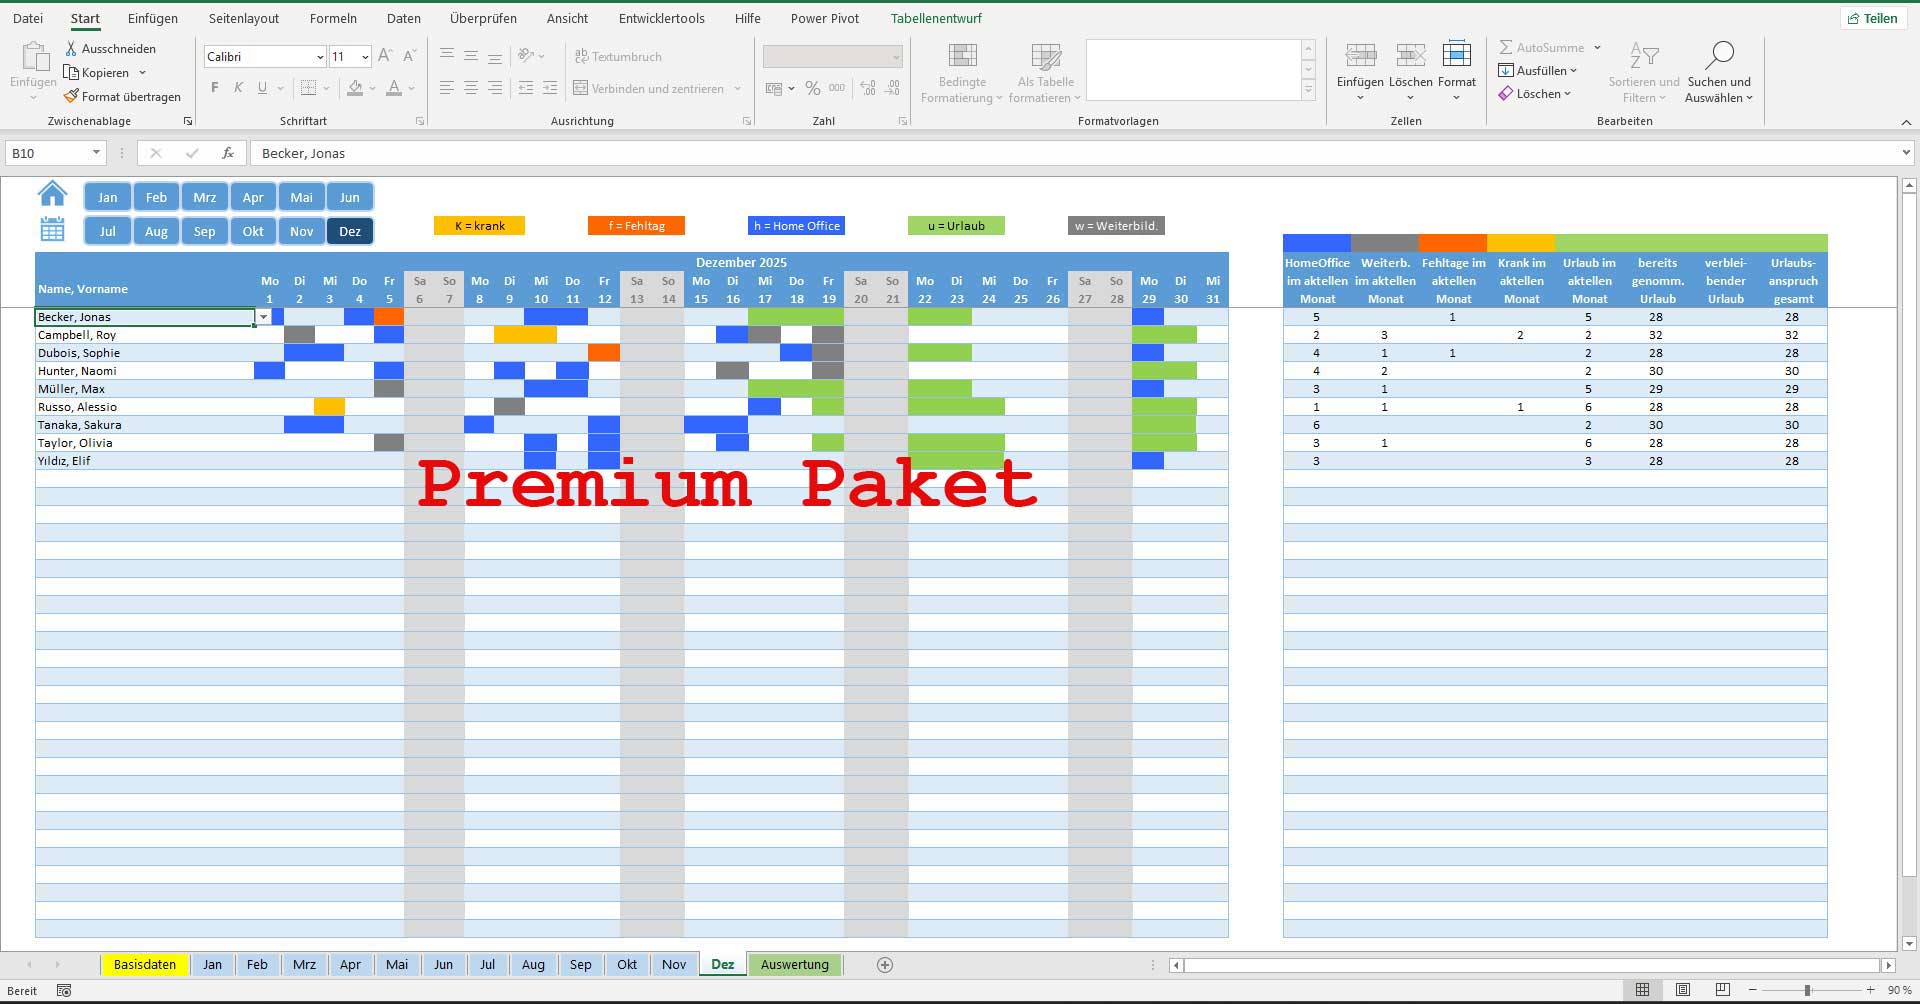The height and width of the screenshot is (1004, 1920).
Task: Click the Format Painter brush icon
Action: 71,97
